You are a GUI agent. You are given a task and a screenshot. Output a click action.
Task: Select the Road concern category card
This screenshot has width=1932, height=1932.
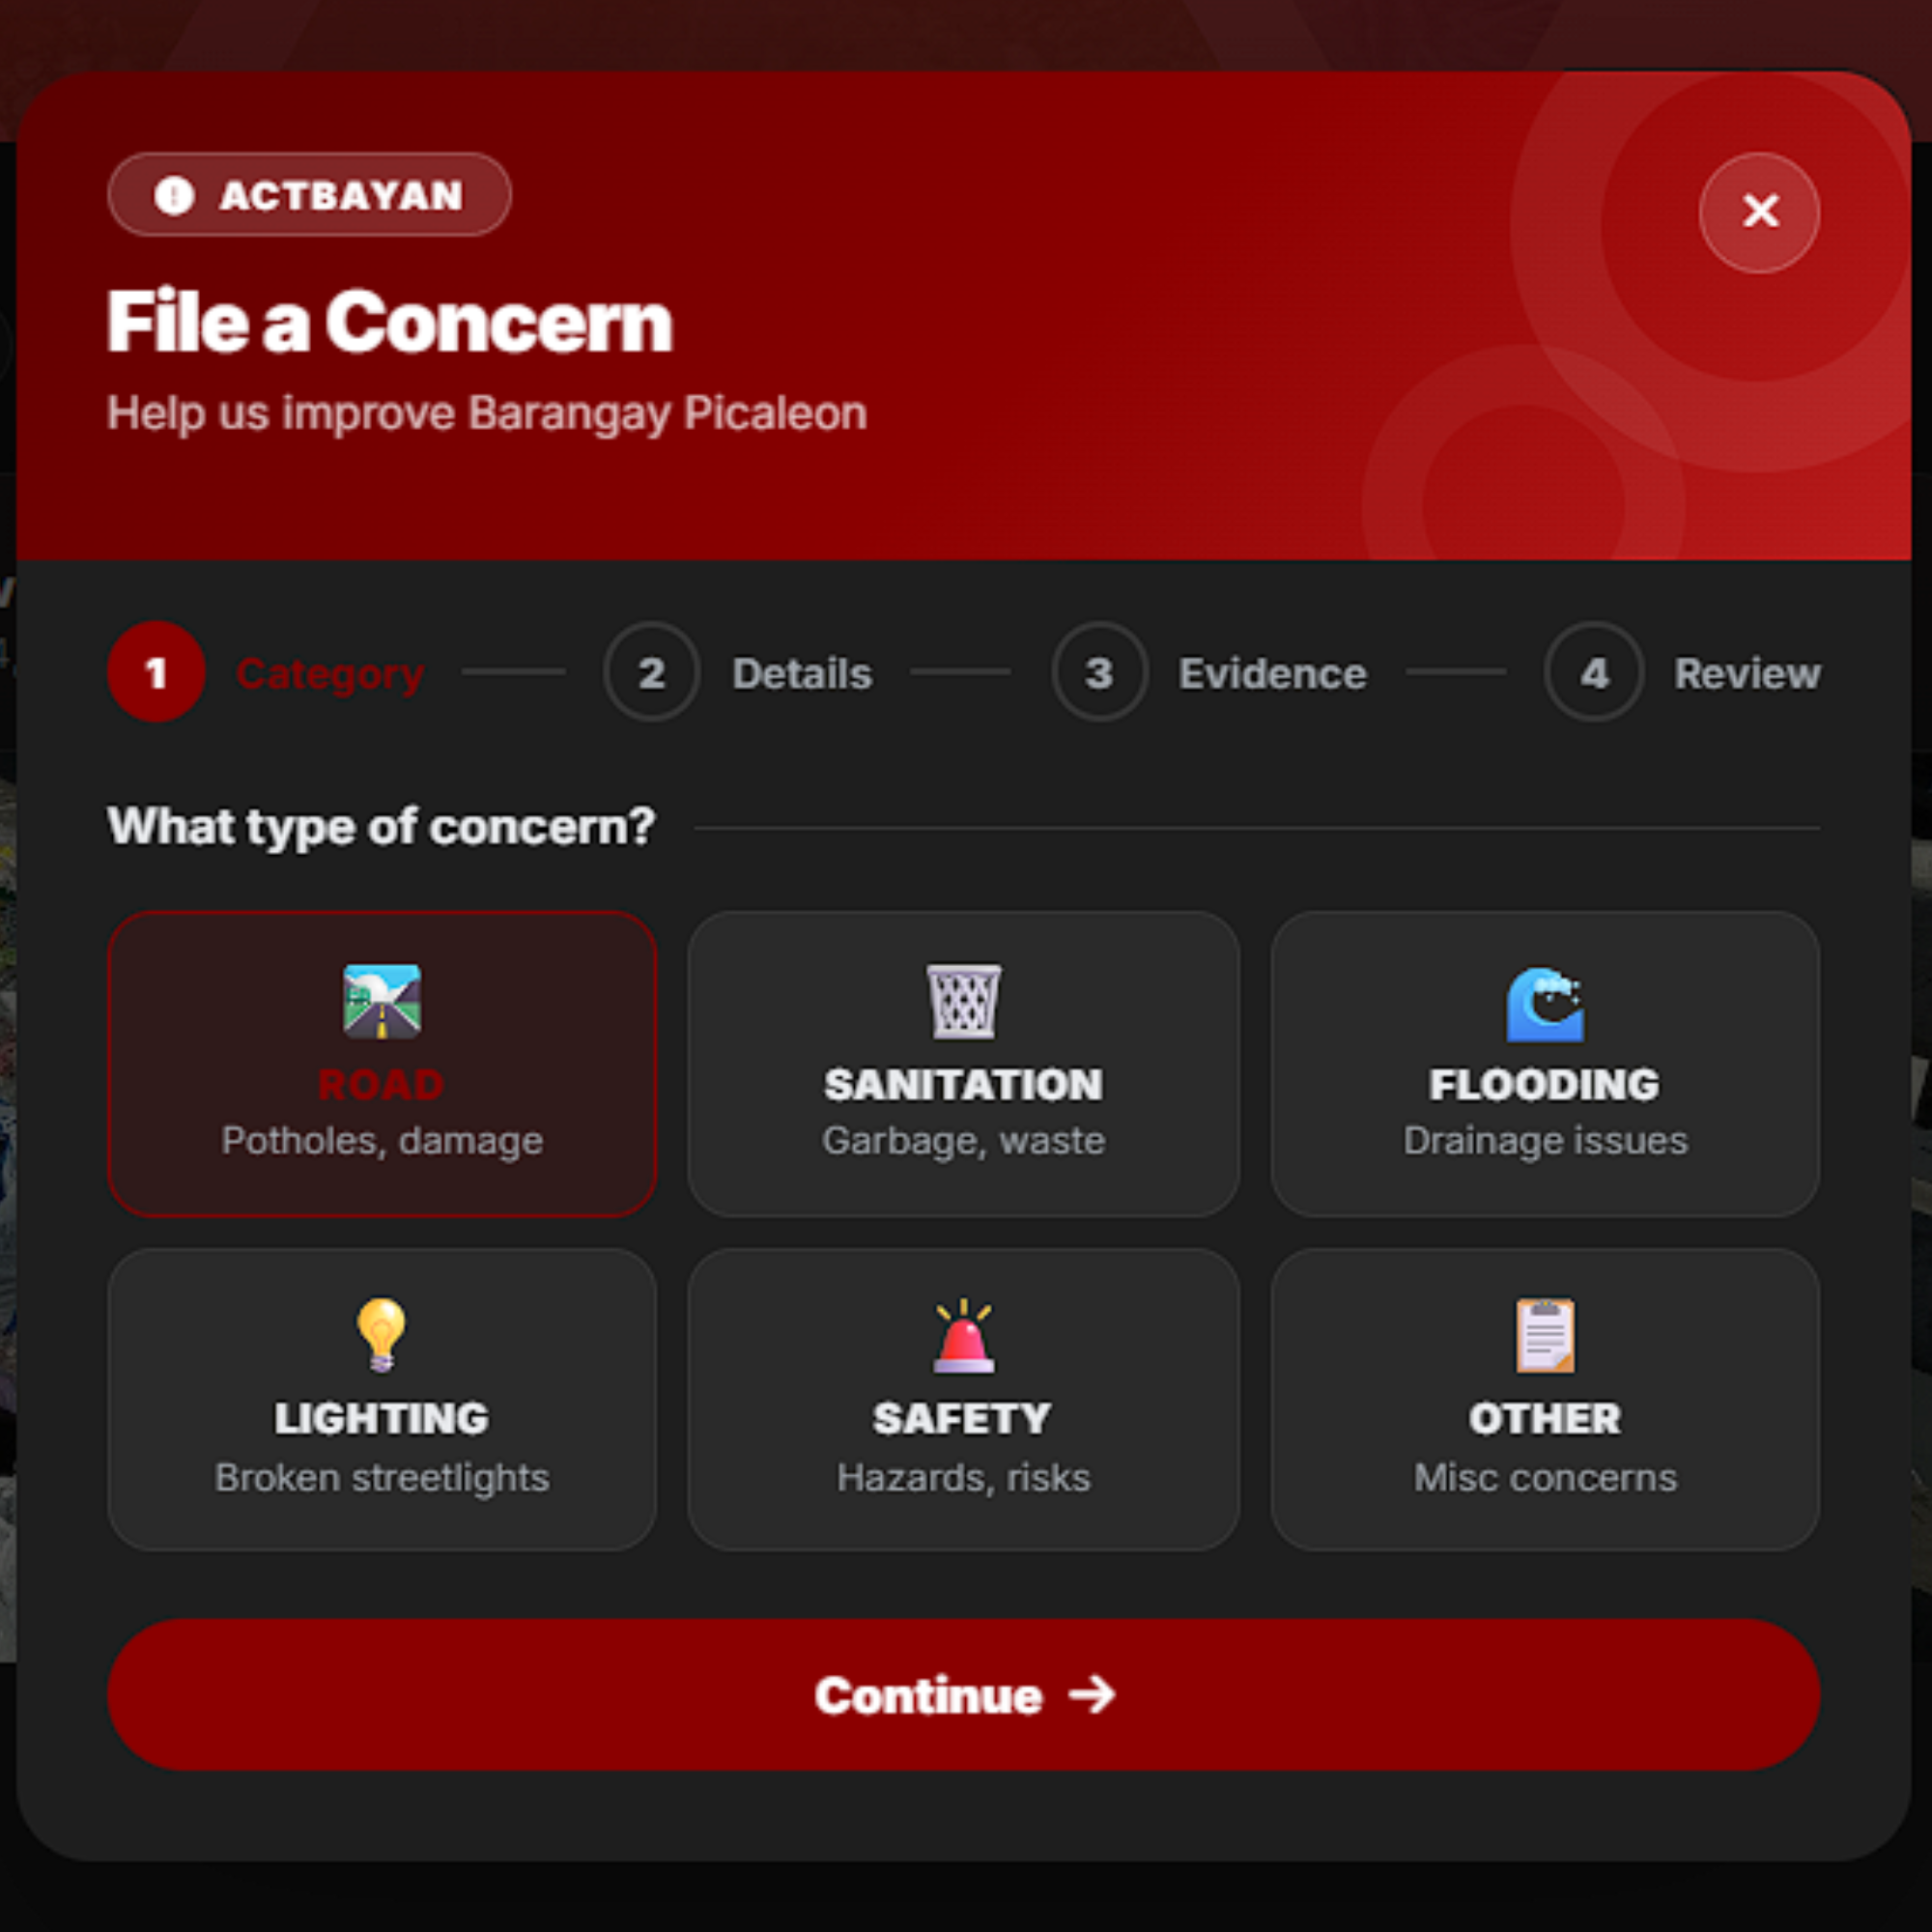(382, 1063)
